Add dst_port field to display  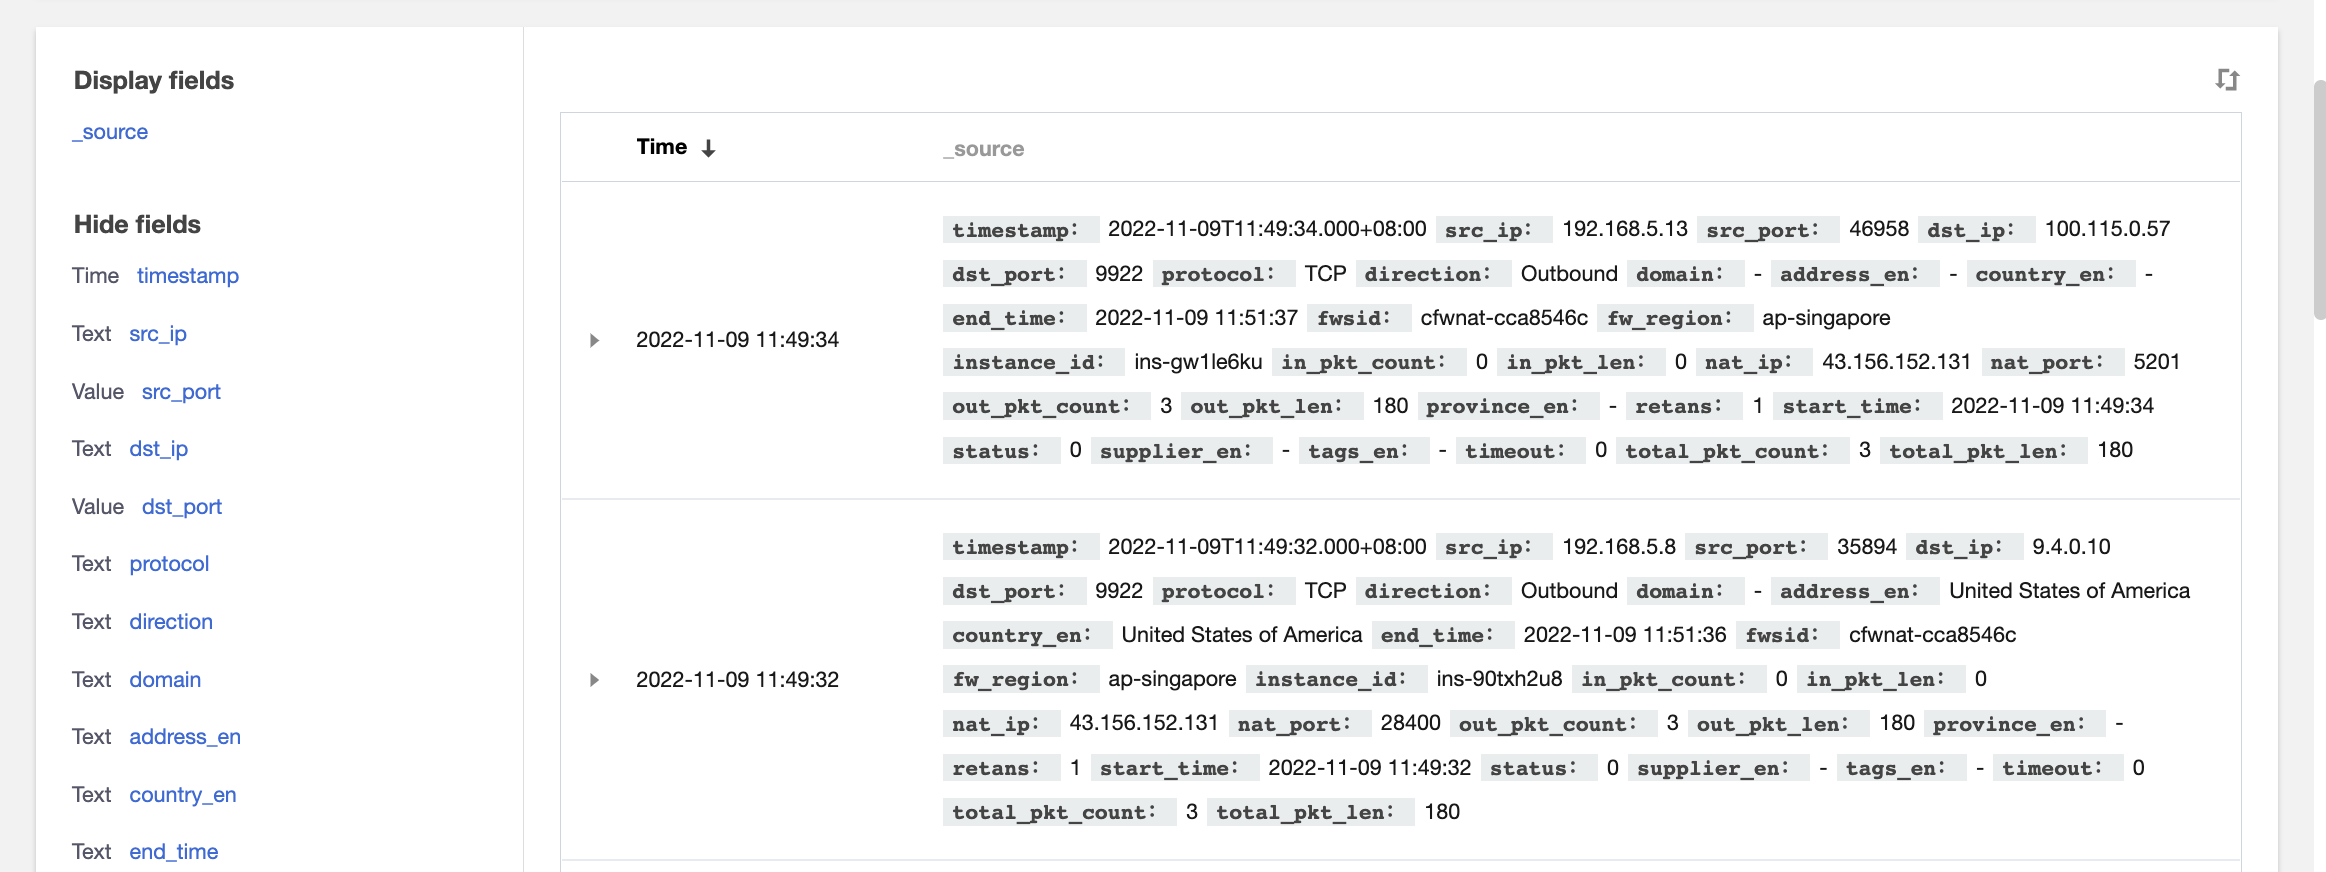[181, 507]
